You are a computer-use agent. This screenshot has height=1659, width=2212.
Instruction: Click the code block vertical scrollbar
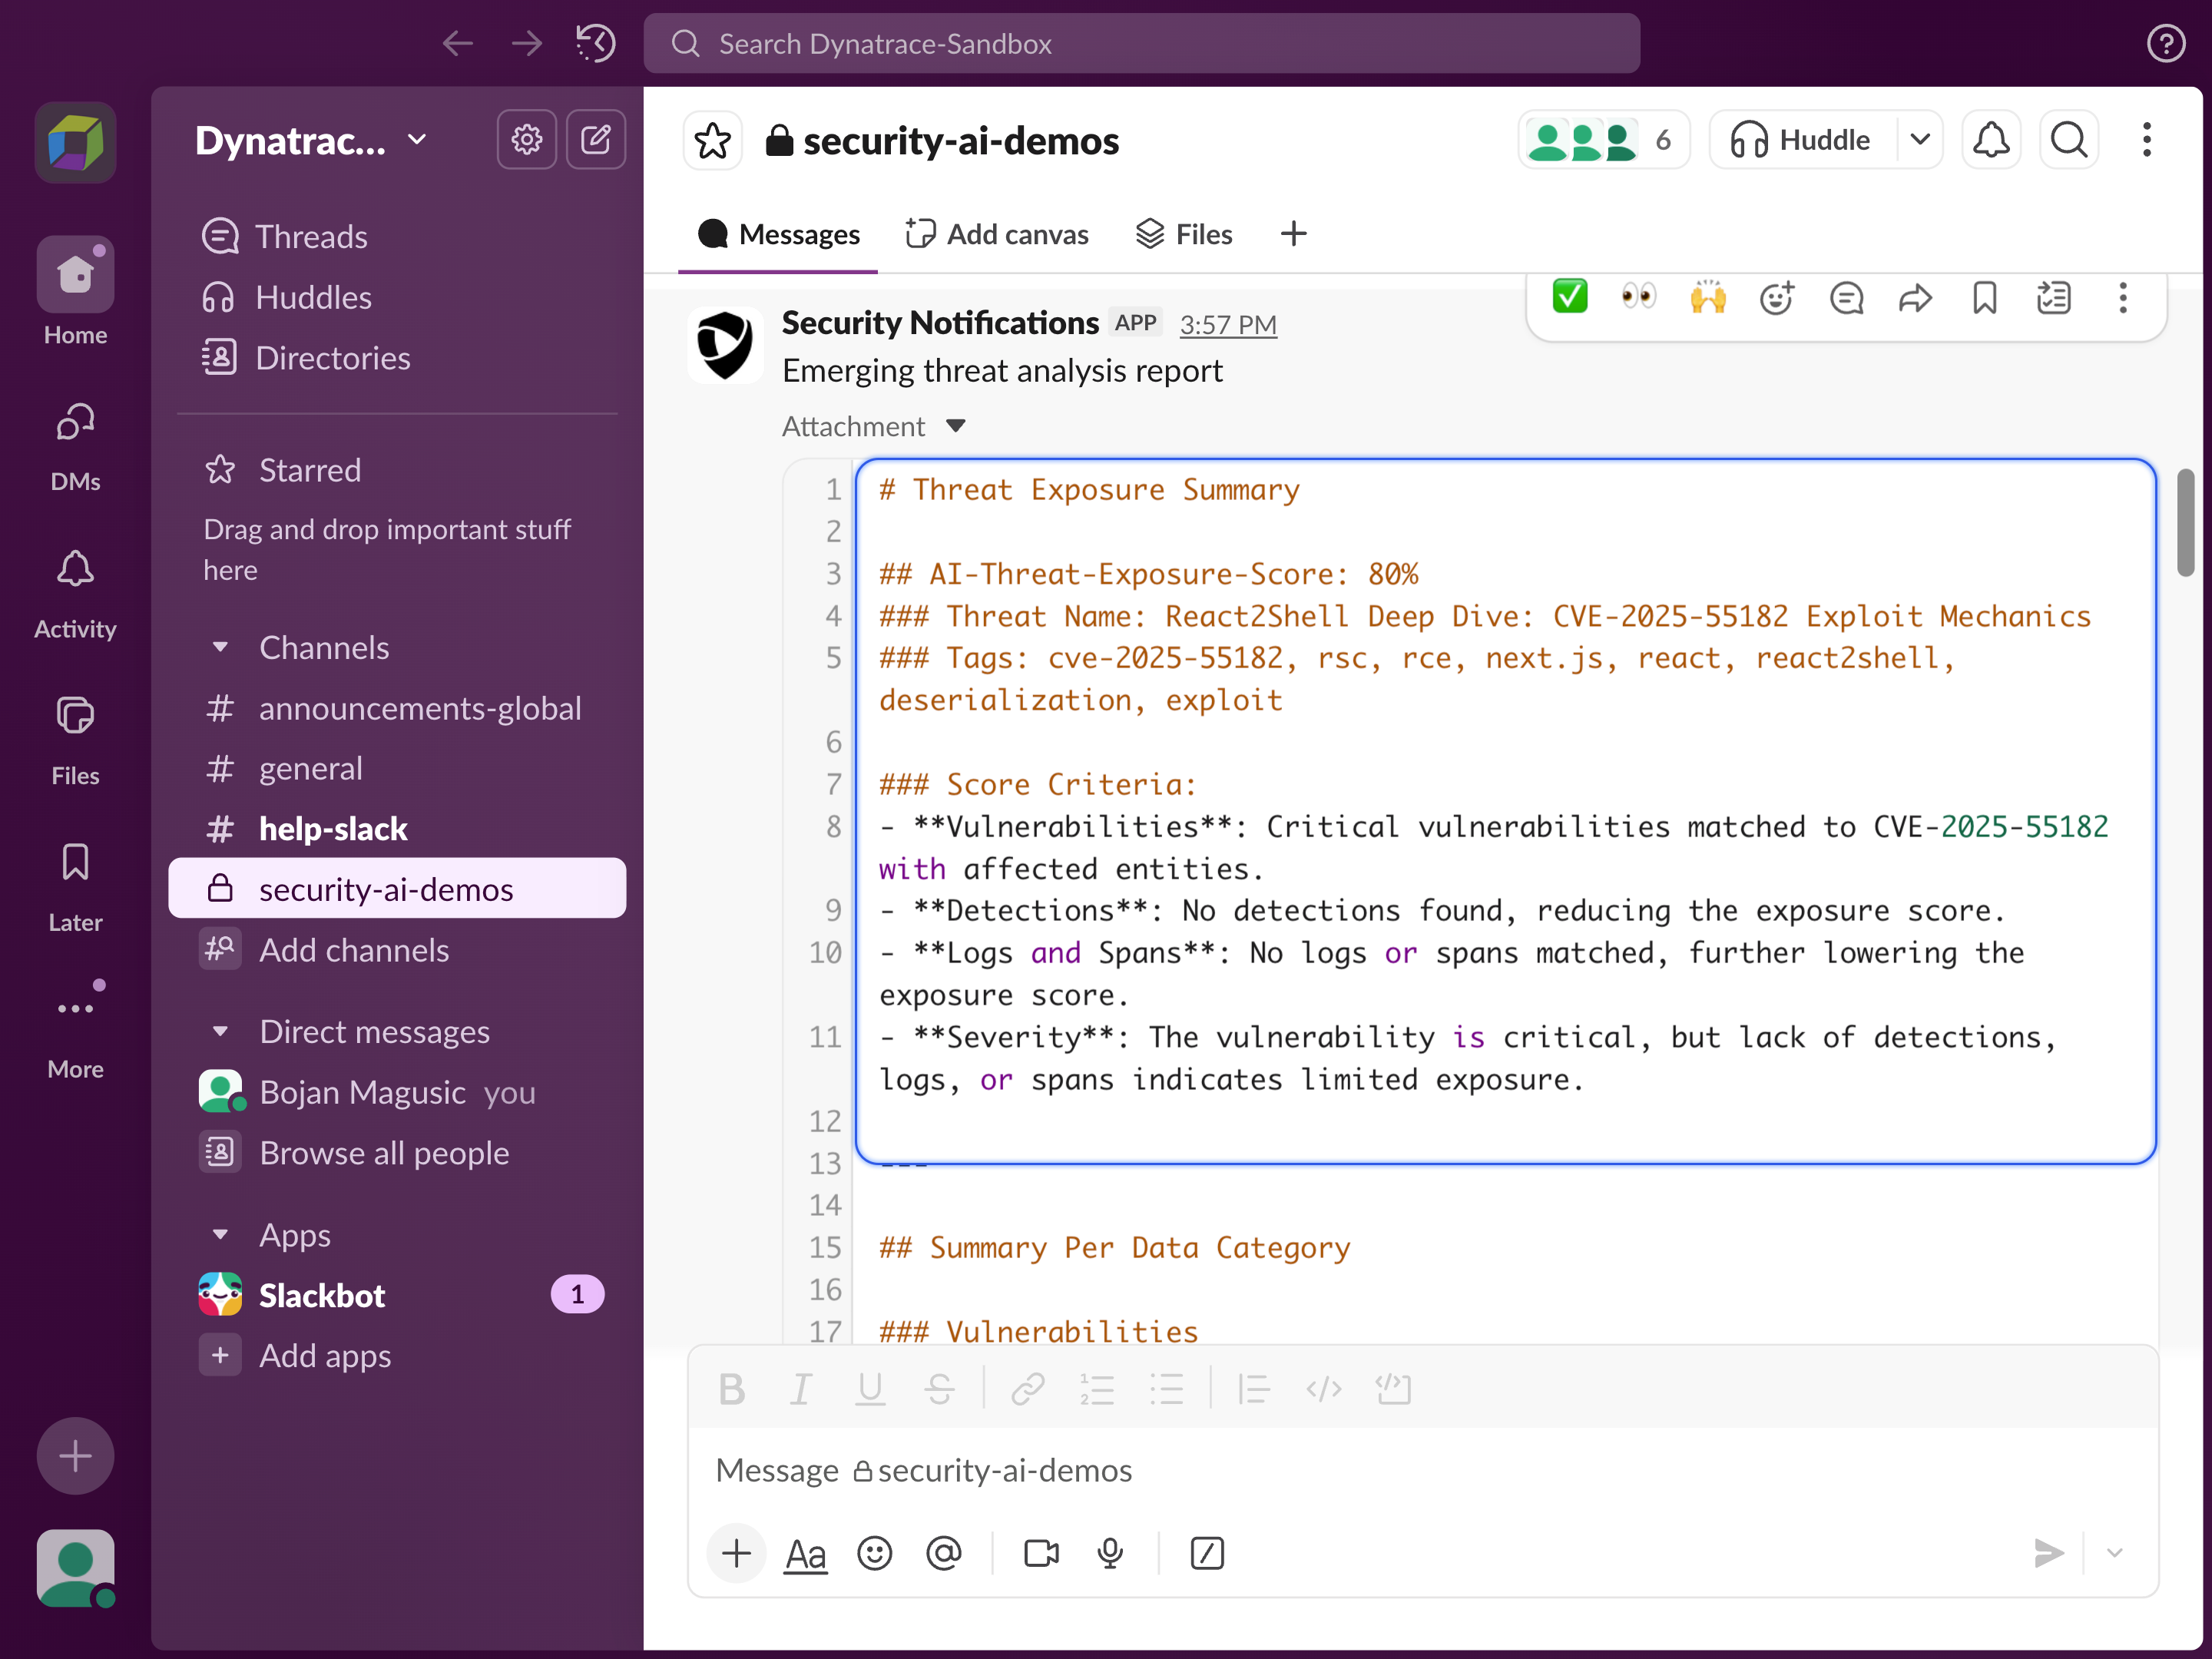click(2185, 524)
